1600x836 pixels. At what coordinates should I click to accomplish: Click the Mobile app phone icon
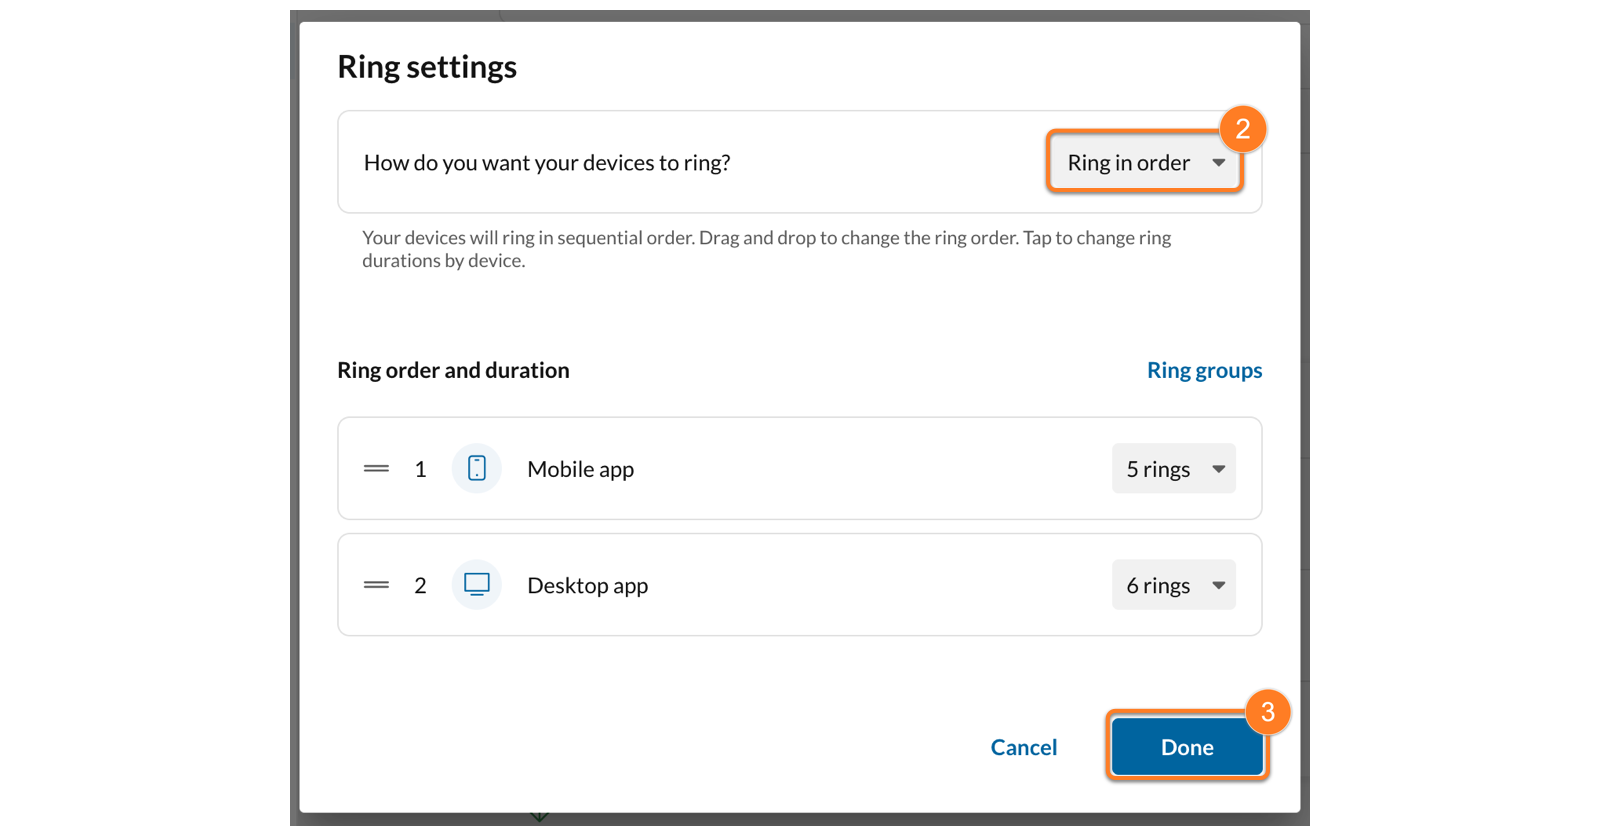pyautogui.click(x=477, y=468)
